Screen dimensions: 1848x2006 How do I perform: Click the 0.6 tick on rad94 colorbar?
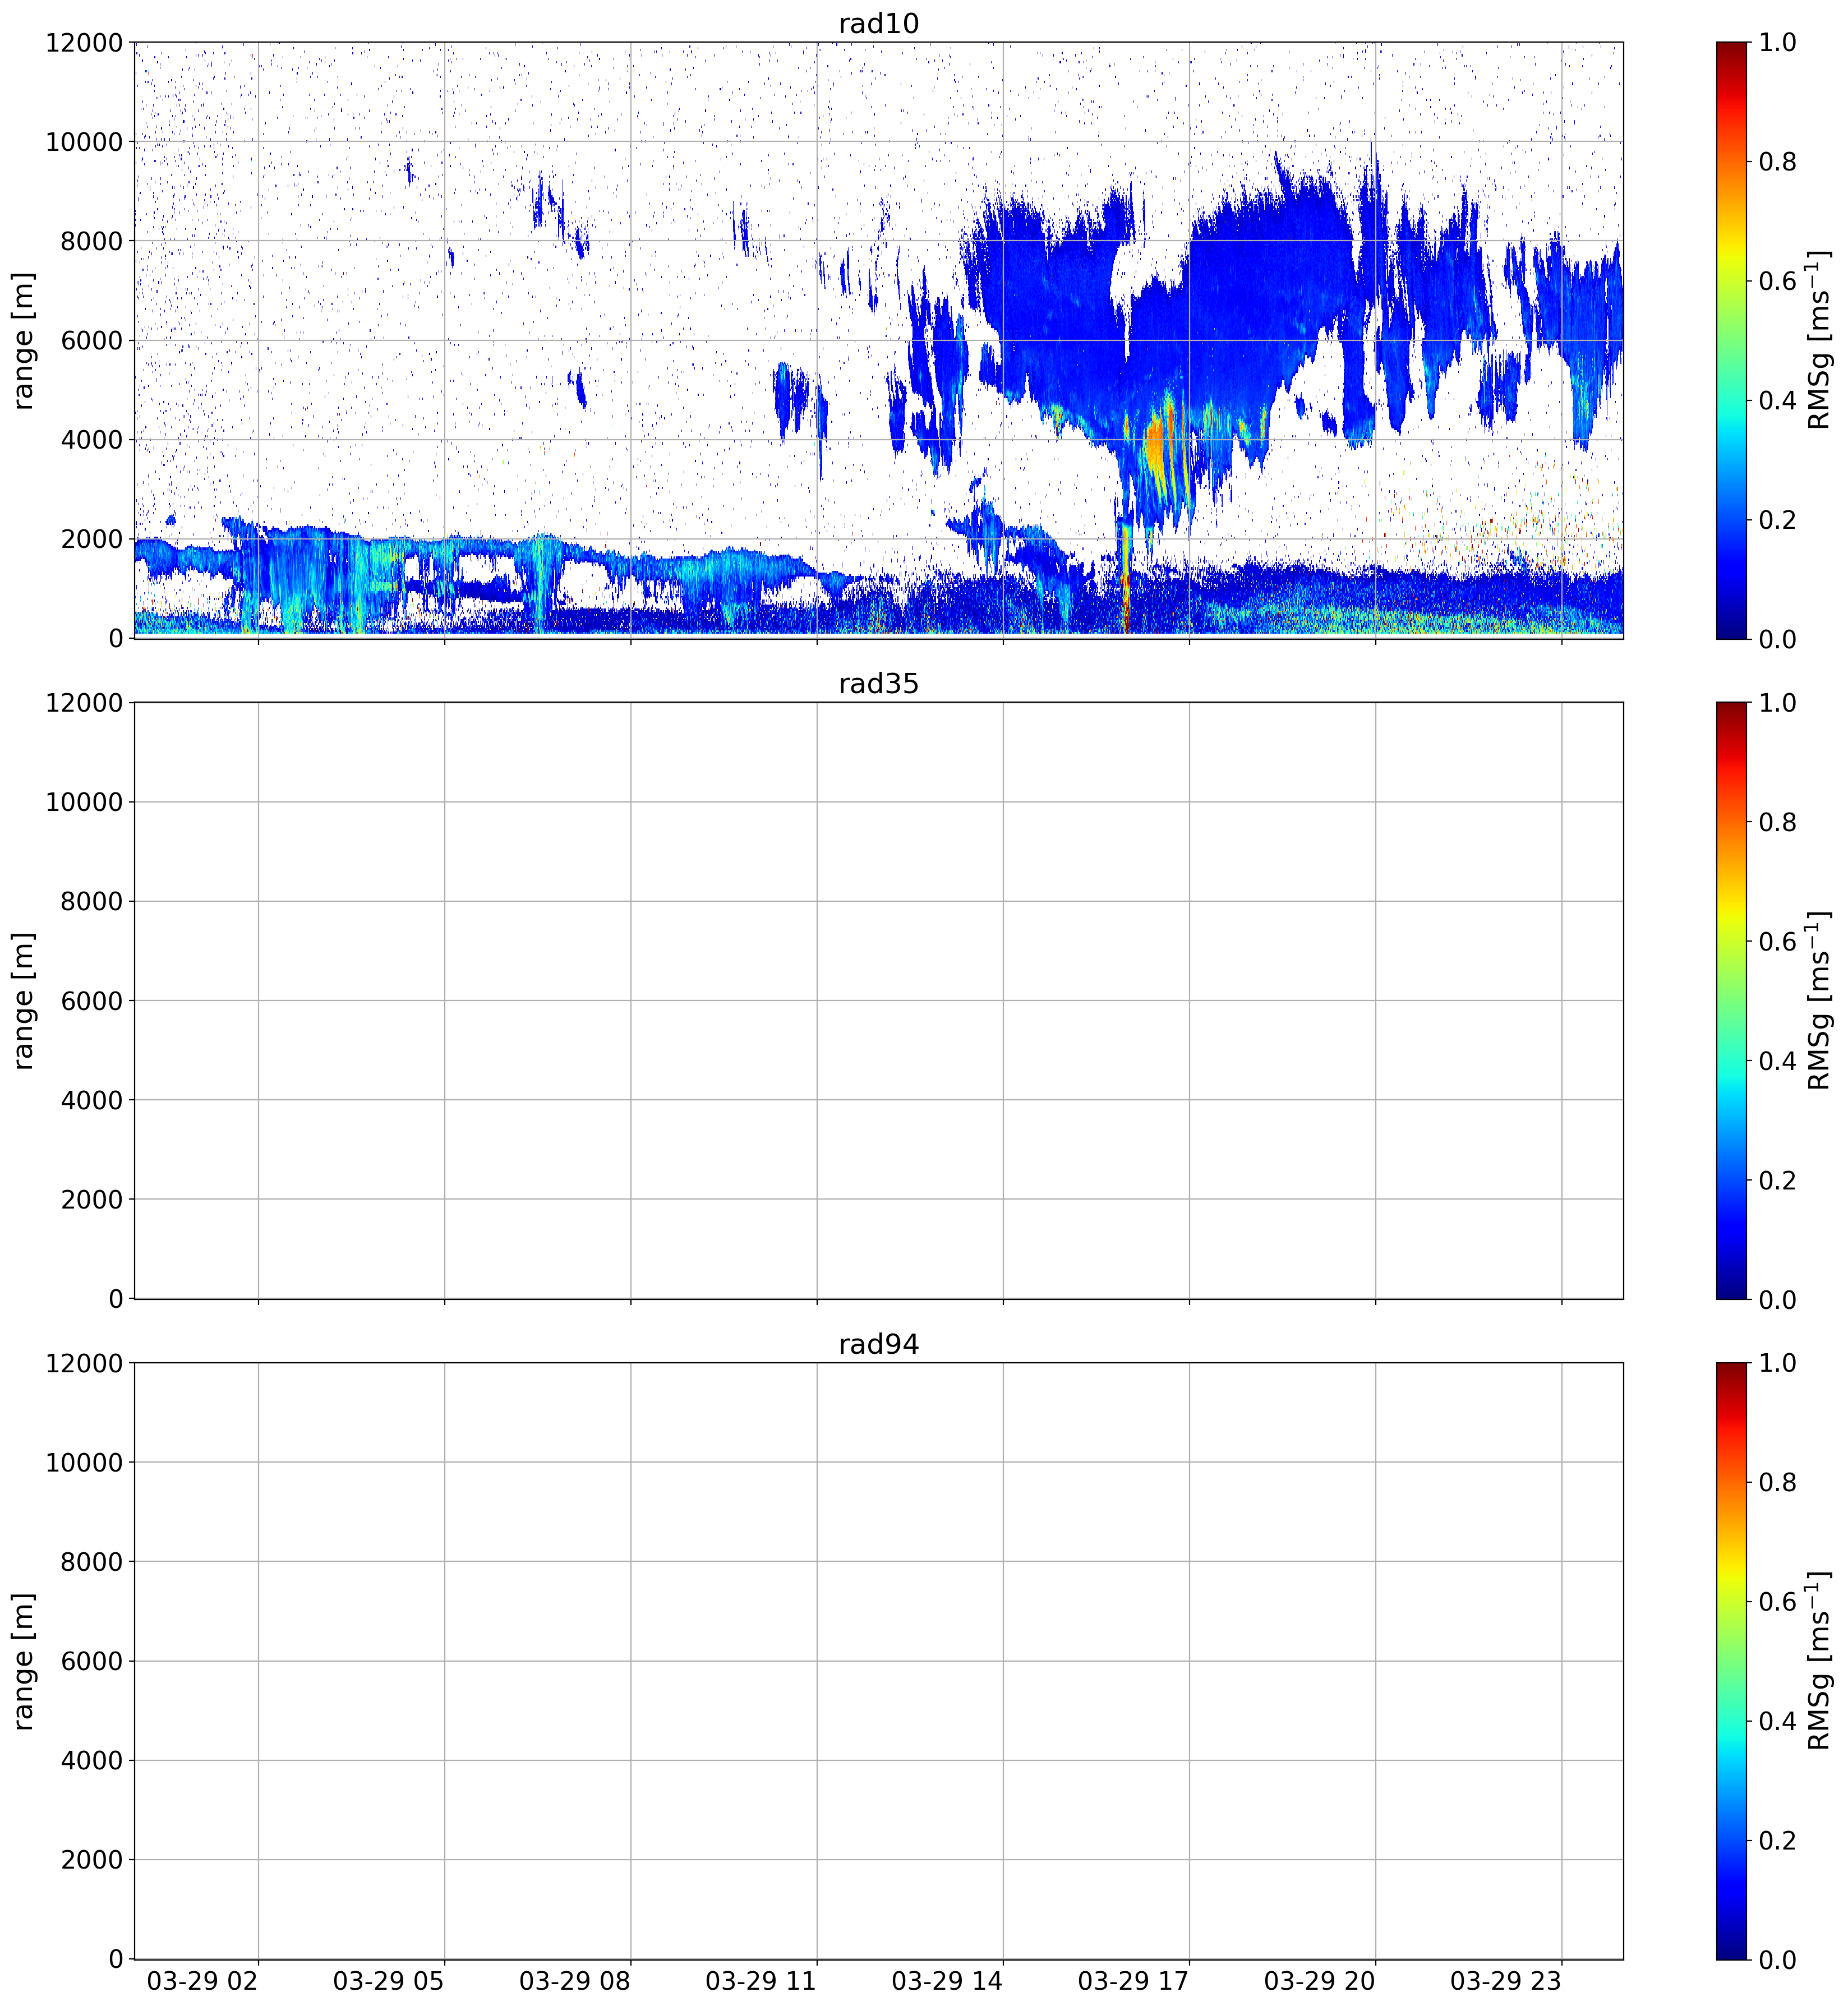[x=1777, y=1602]
